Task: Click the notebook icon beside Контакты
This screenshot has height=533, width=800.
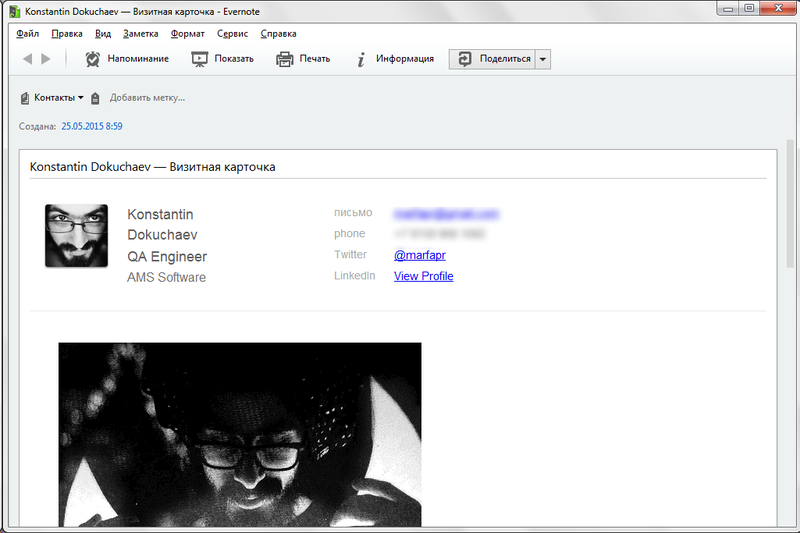Action: 24,98
